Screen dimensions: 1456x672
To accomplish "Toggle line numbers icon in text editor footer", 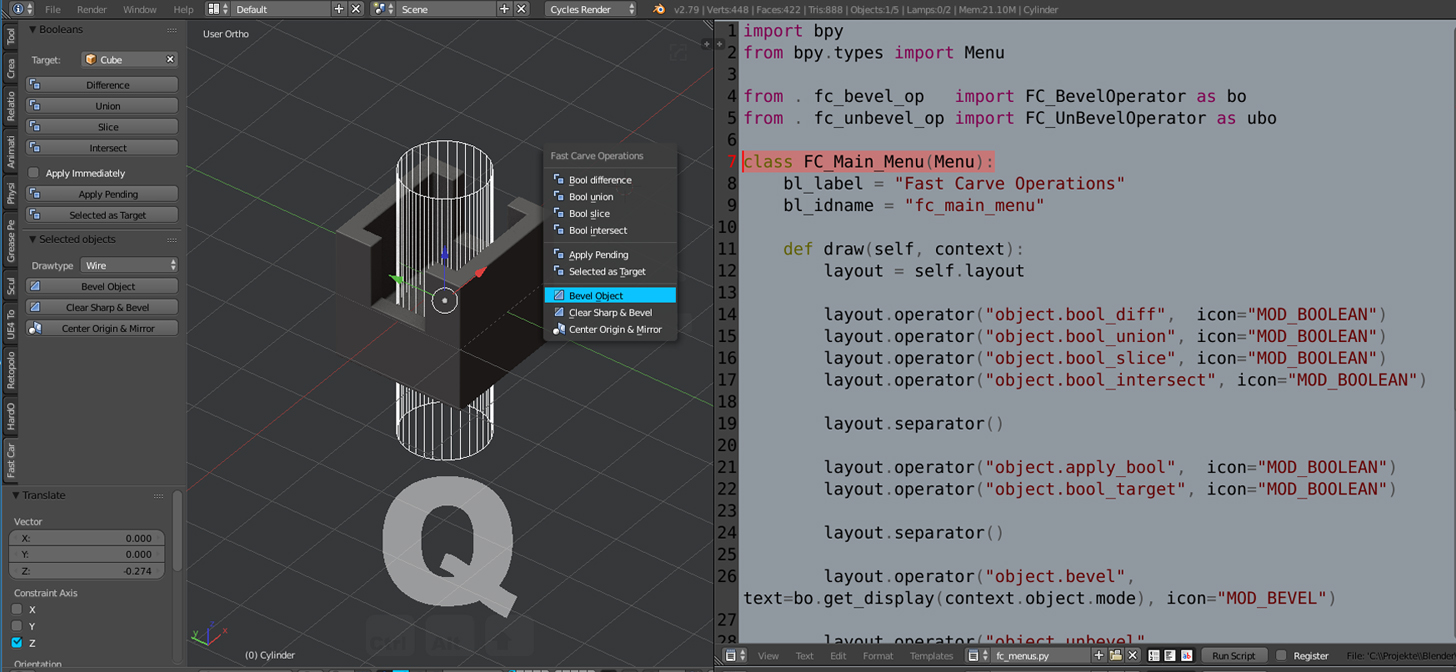I will coord(1152,655).
